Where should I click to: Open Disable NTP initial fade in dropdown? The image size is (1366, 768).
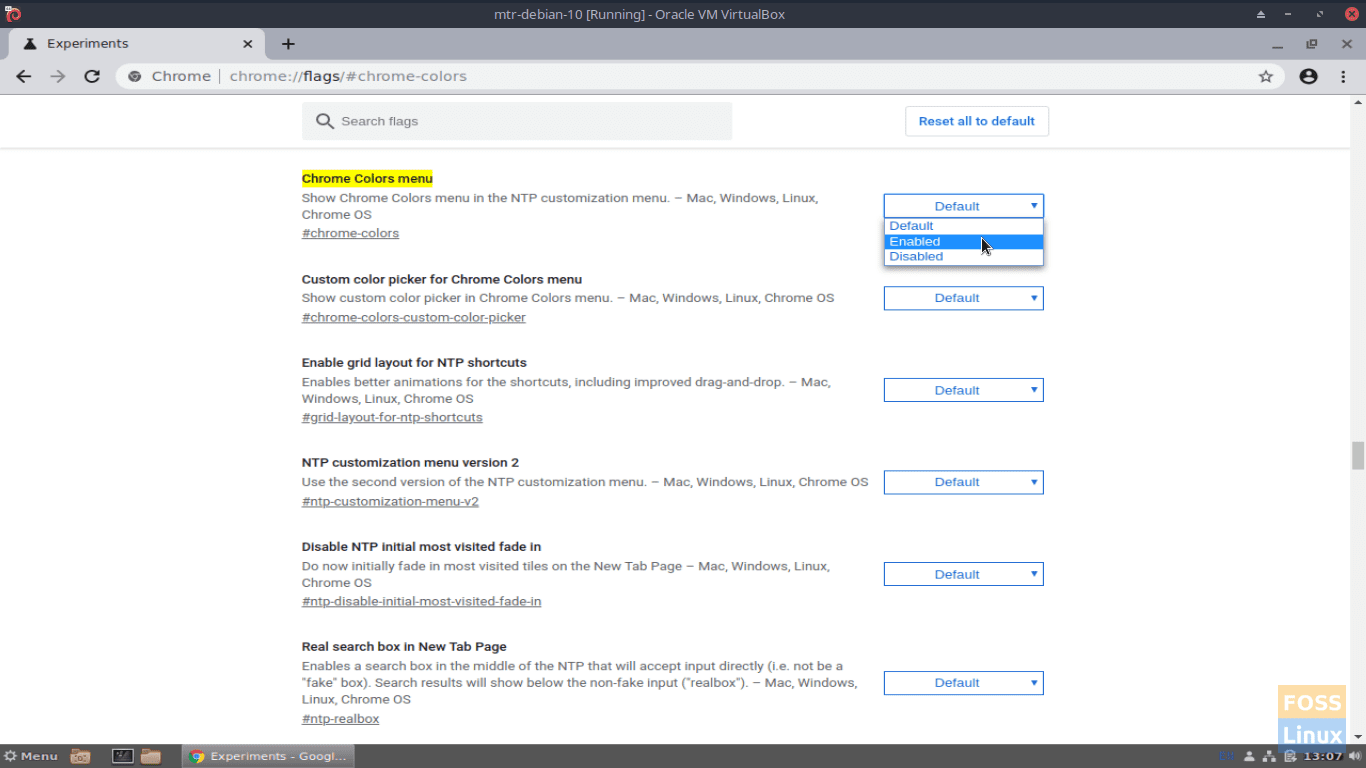tap(963, 574)
